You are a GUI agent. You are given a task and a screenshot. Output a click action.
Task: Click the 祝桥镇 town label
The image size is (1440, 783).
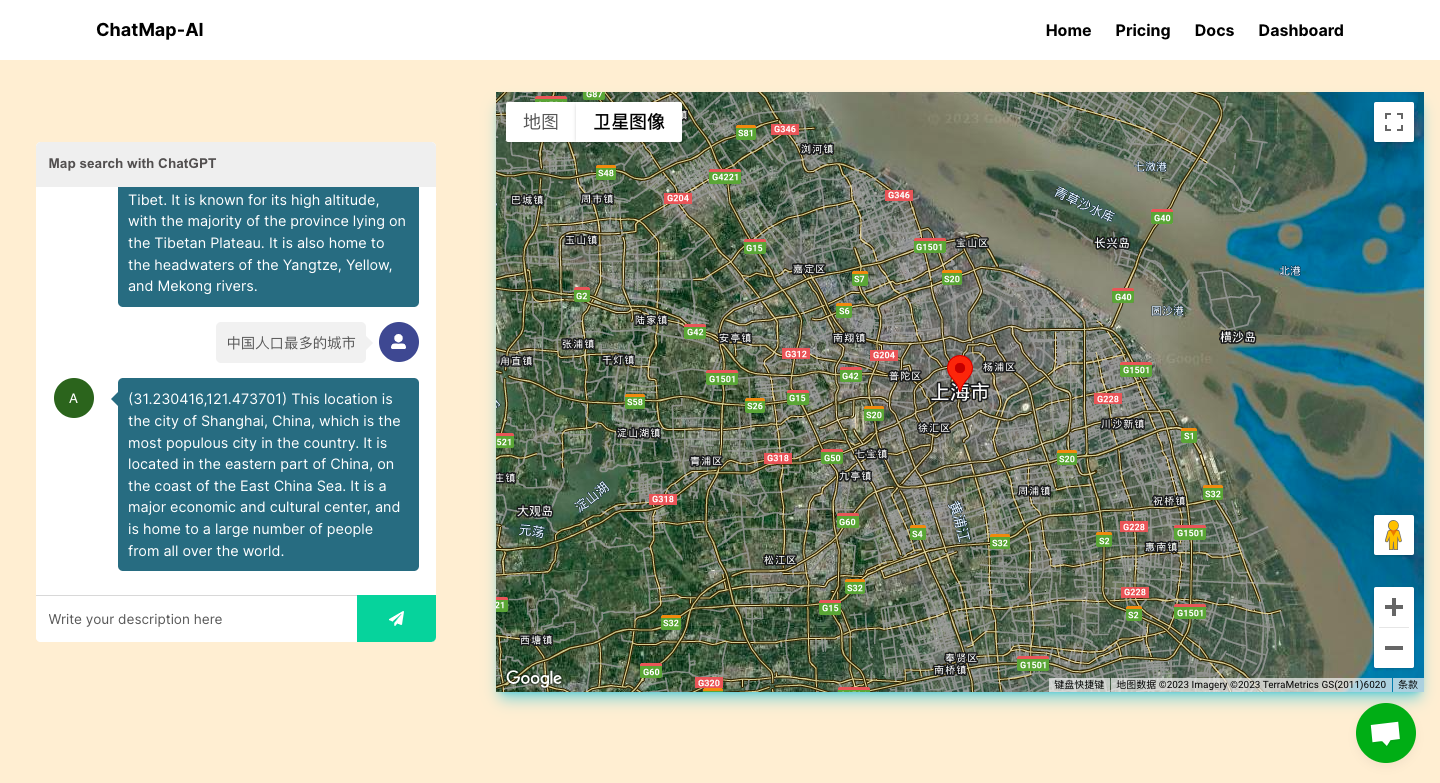click(1168, 501)
